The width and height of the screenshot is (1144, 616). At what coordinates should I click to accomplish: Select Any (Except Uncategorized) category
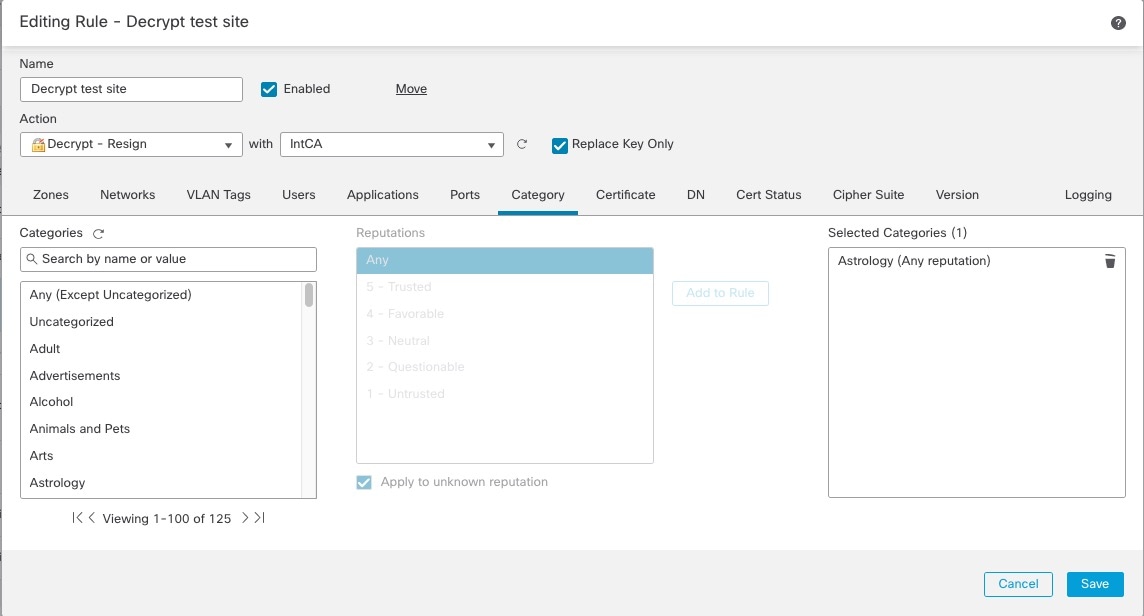pyautogui.click(x=161, y=295)
